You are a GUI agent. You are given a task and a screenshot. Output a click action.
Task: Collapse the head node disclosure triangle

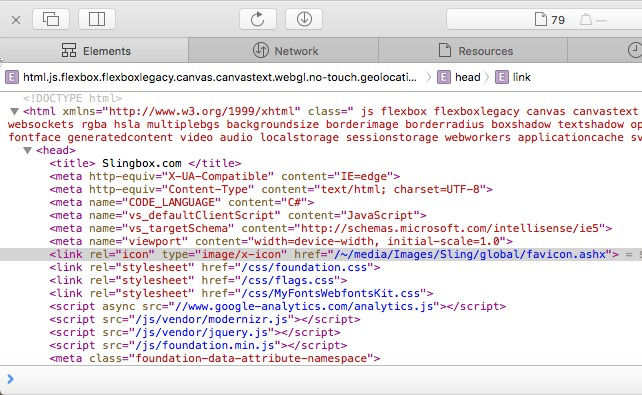click(27, 150)
